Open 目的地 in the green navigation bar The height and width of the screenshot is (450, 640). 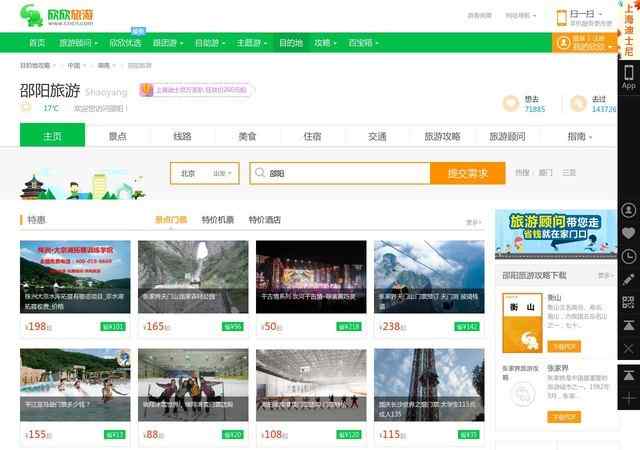pyautogui.click(x=290, y=43)
